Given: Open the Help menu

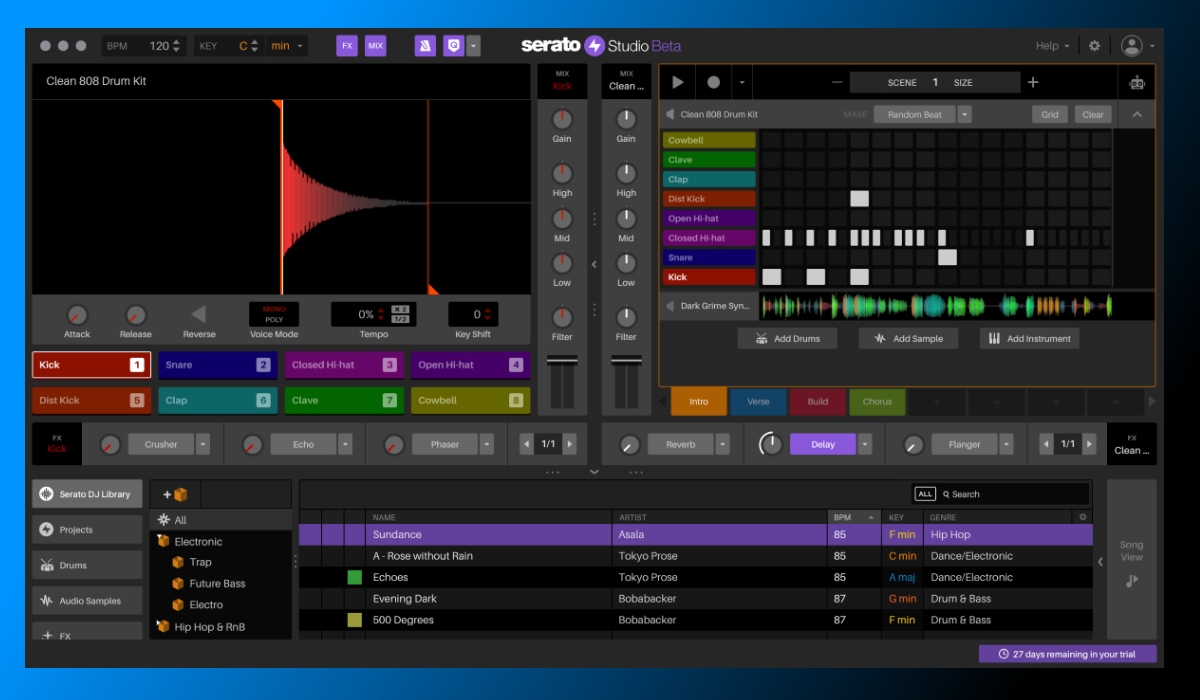Looking at the screenshot, I should pos(1052,46).
